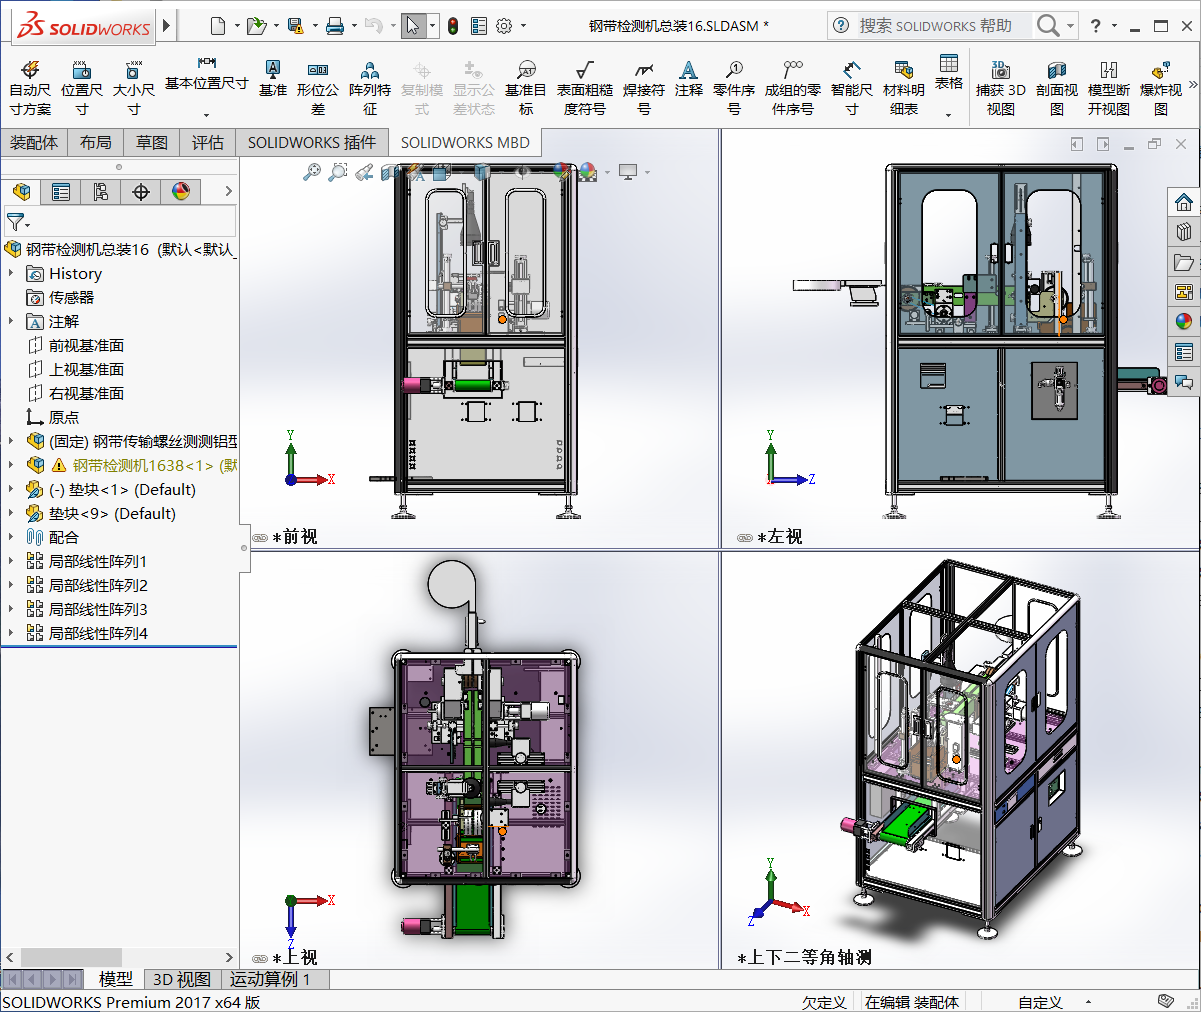The width and height of the screenshot is (1201, 1012).
Task: Open the SOLIDWORKS 插件 tab
Action: pos(312,142)
